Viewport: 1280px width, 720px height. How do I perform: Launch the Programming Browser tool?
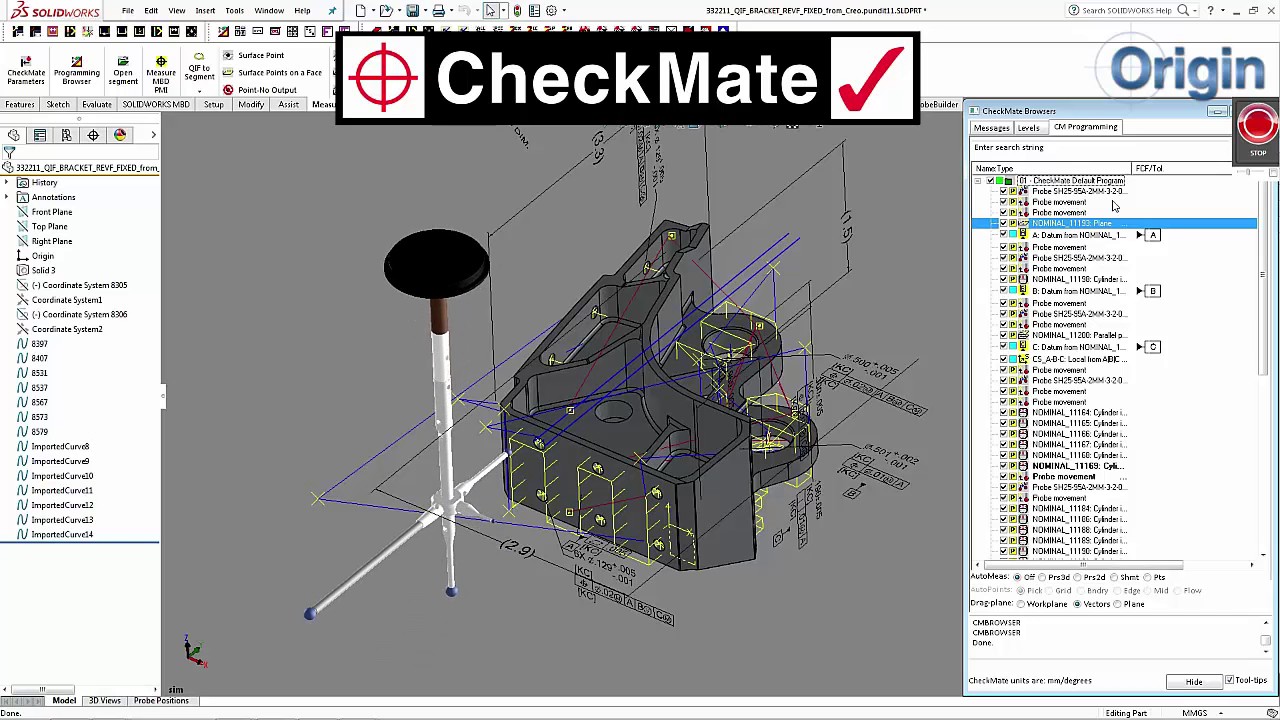click(77, 70)
